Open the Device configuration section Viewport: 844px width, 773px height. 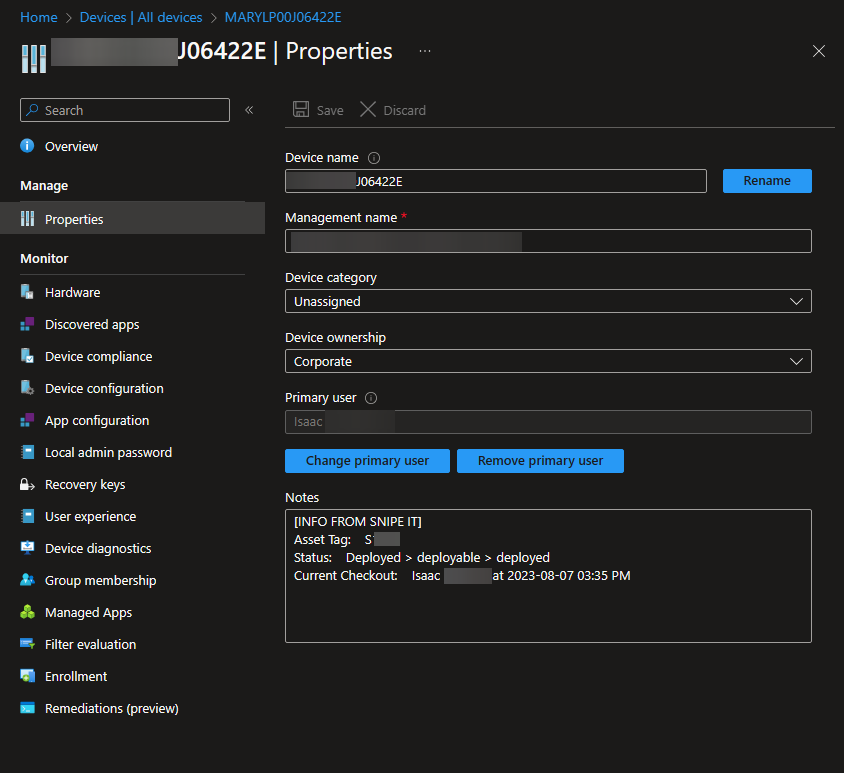(x=101, y=388)
